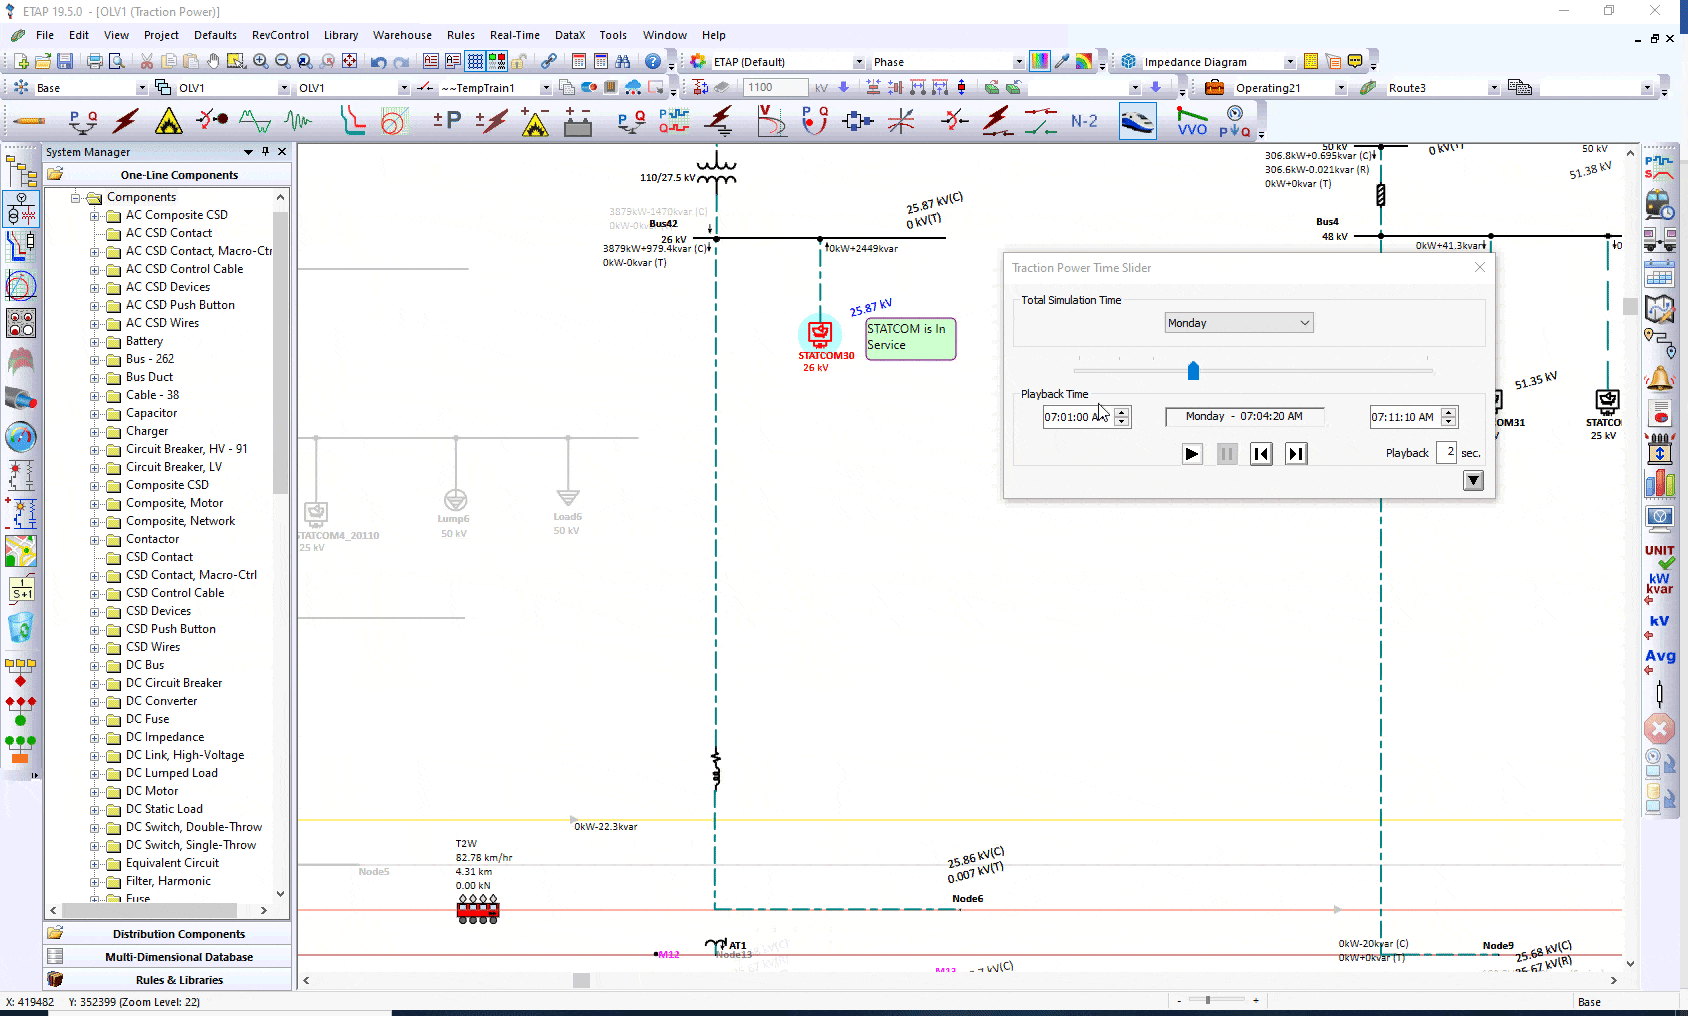1688x1016 pixels.
Task: Run the N-2 contingency analysis icon
Action: [1083, 120]
